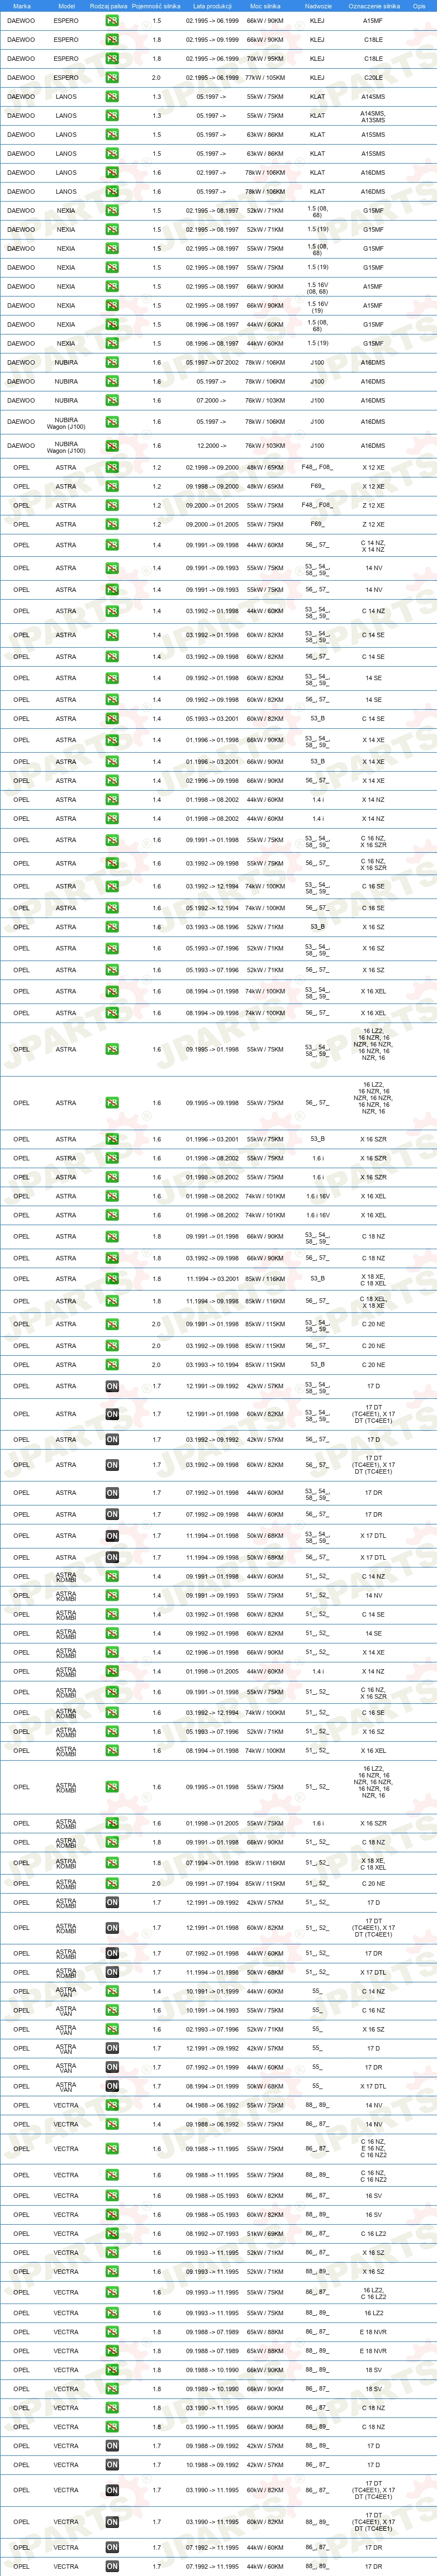Select diesel ON icon in Astra Van X 17 DTL row

pos(112,2086)
